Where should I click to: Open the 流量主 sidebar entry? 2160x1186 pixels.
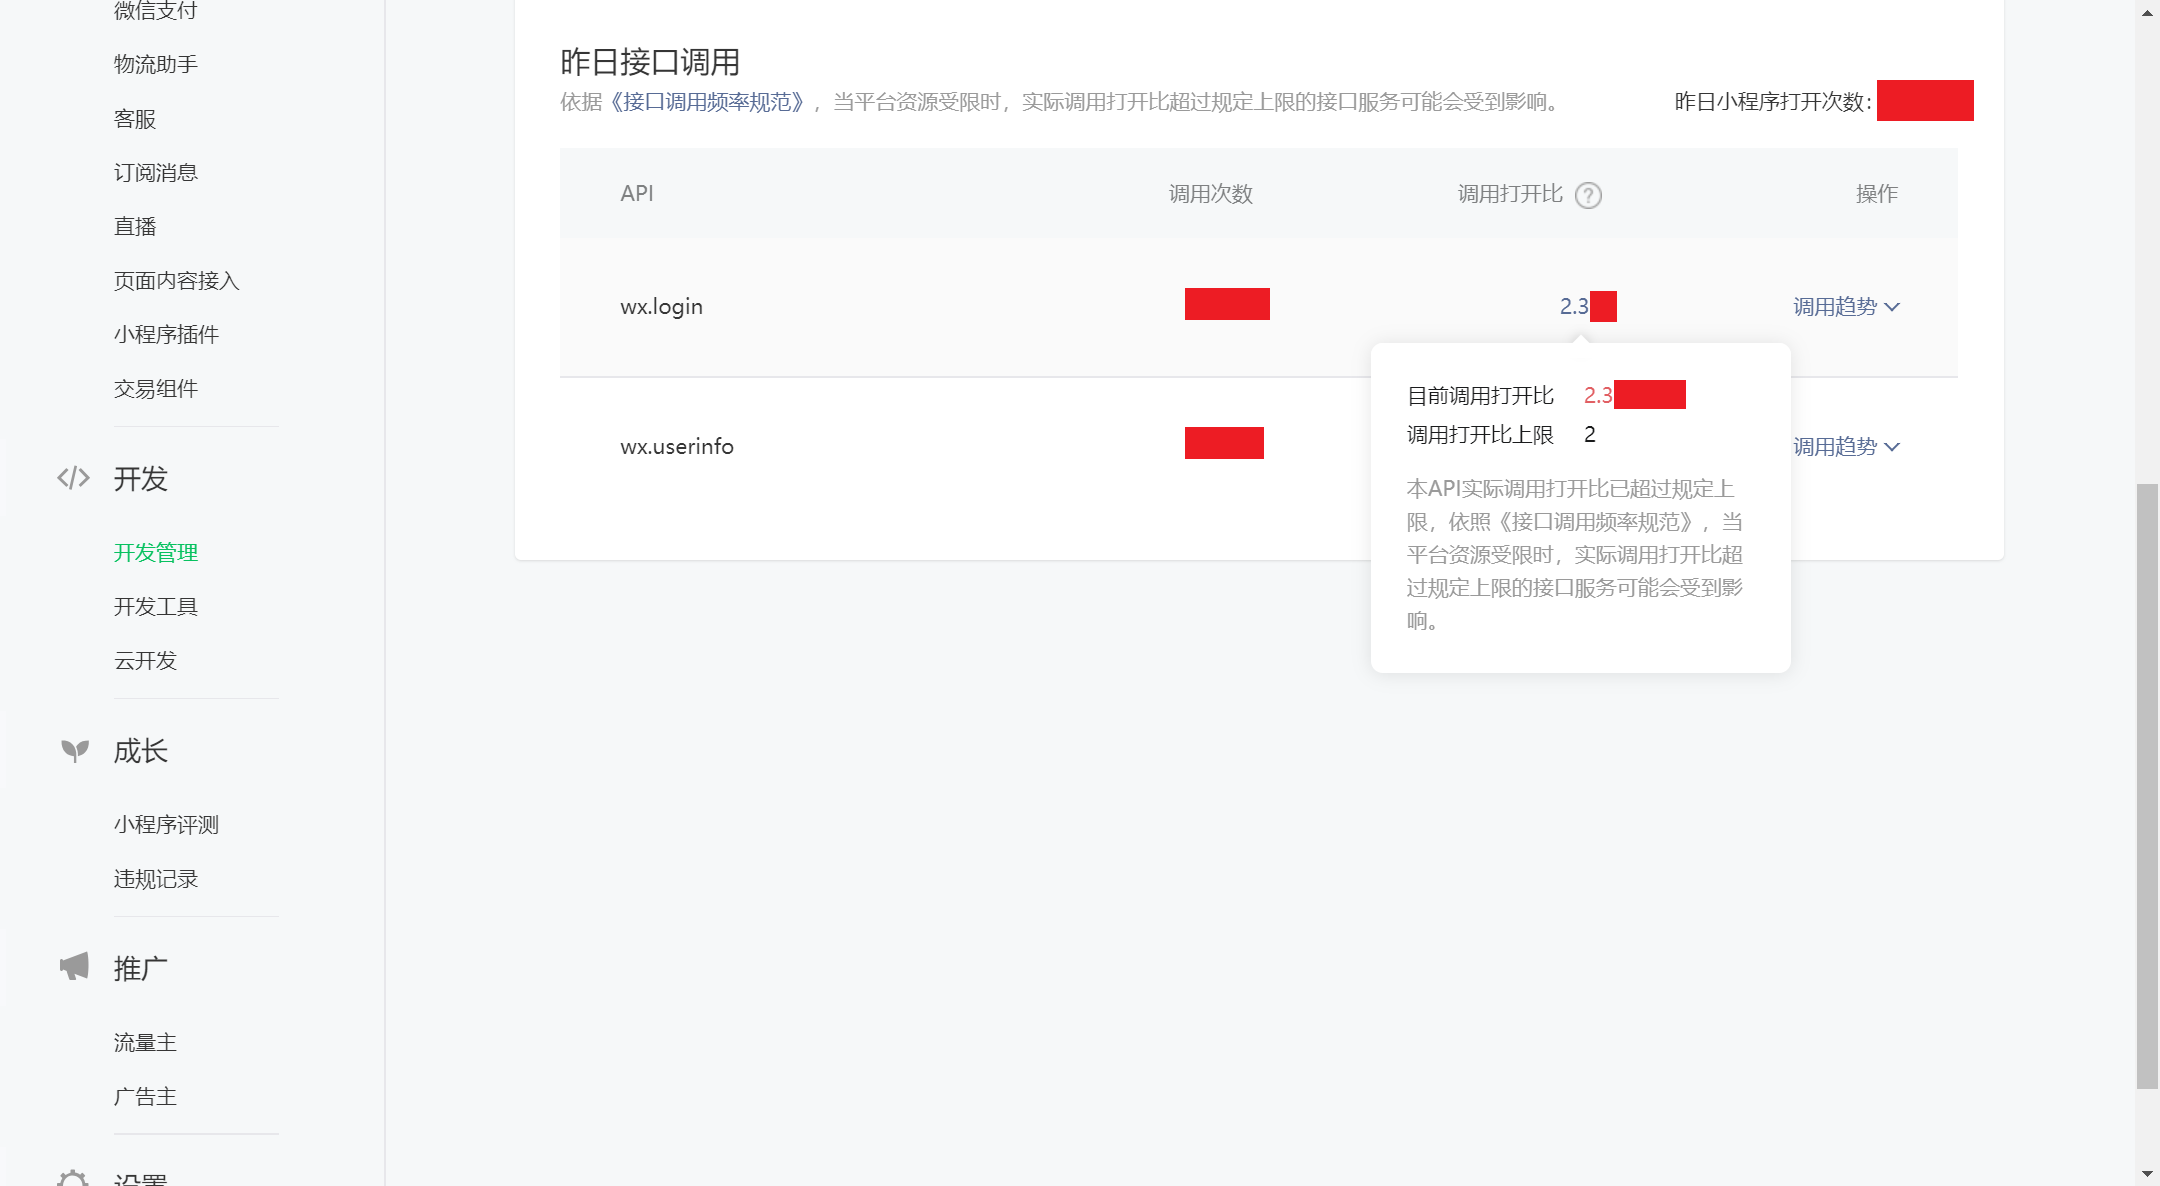[x=145, y=1042]
